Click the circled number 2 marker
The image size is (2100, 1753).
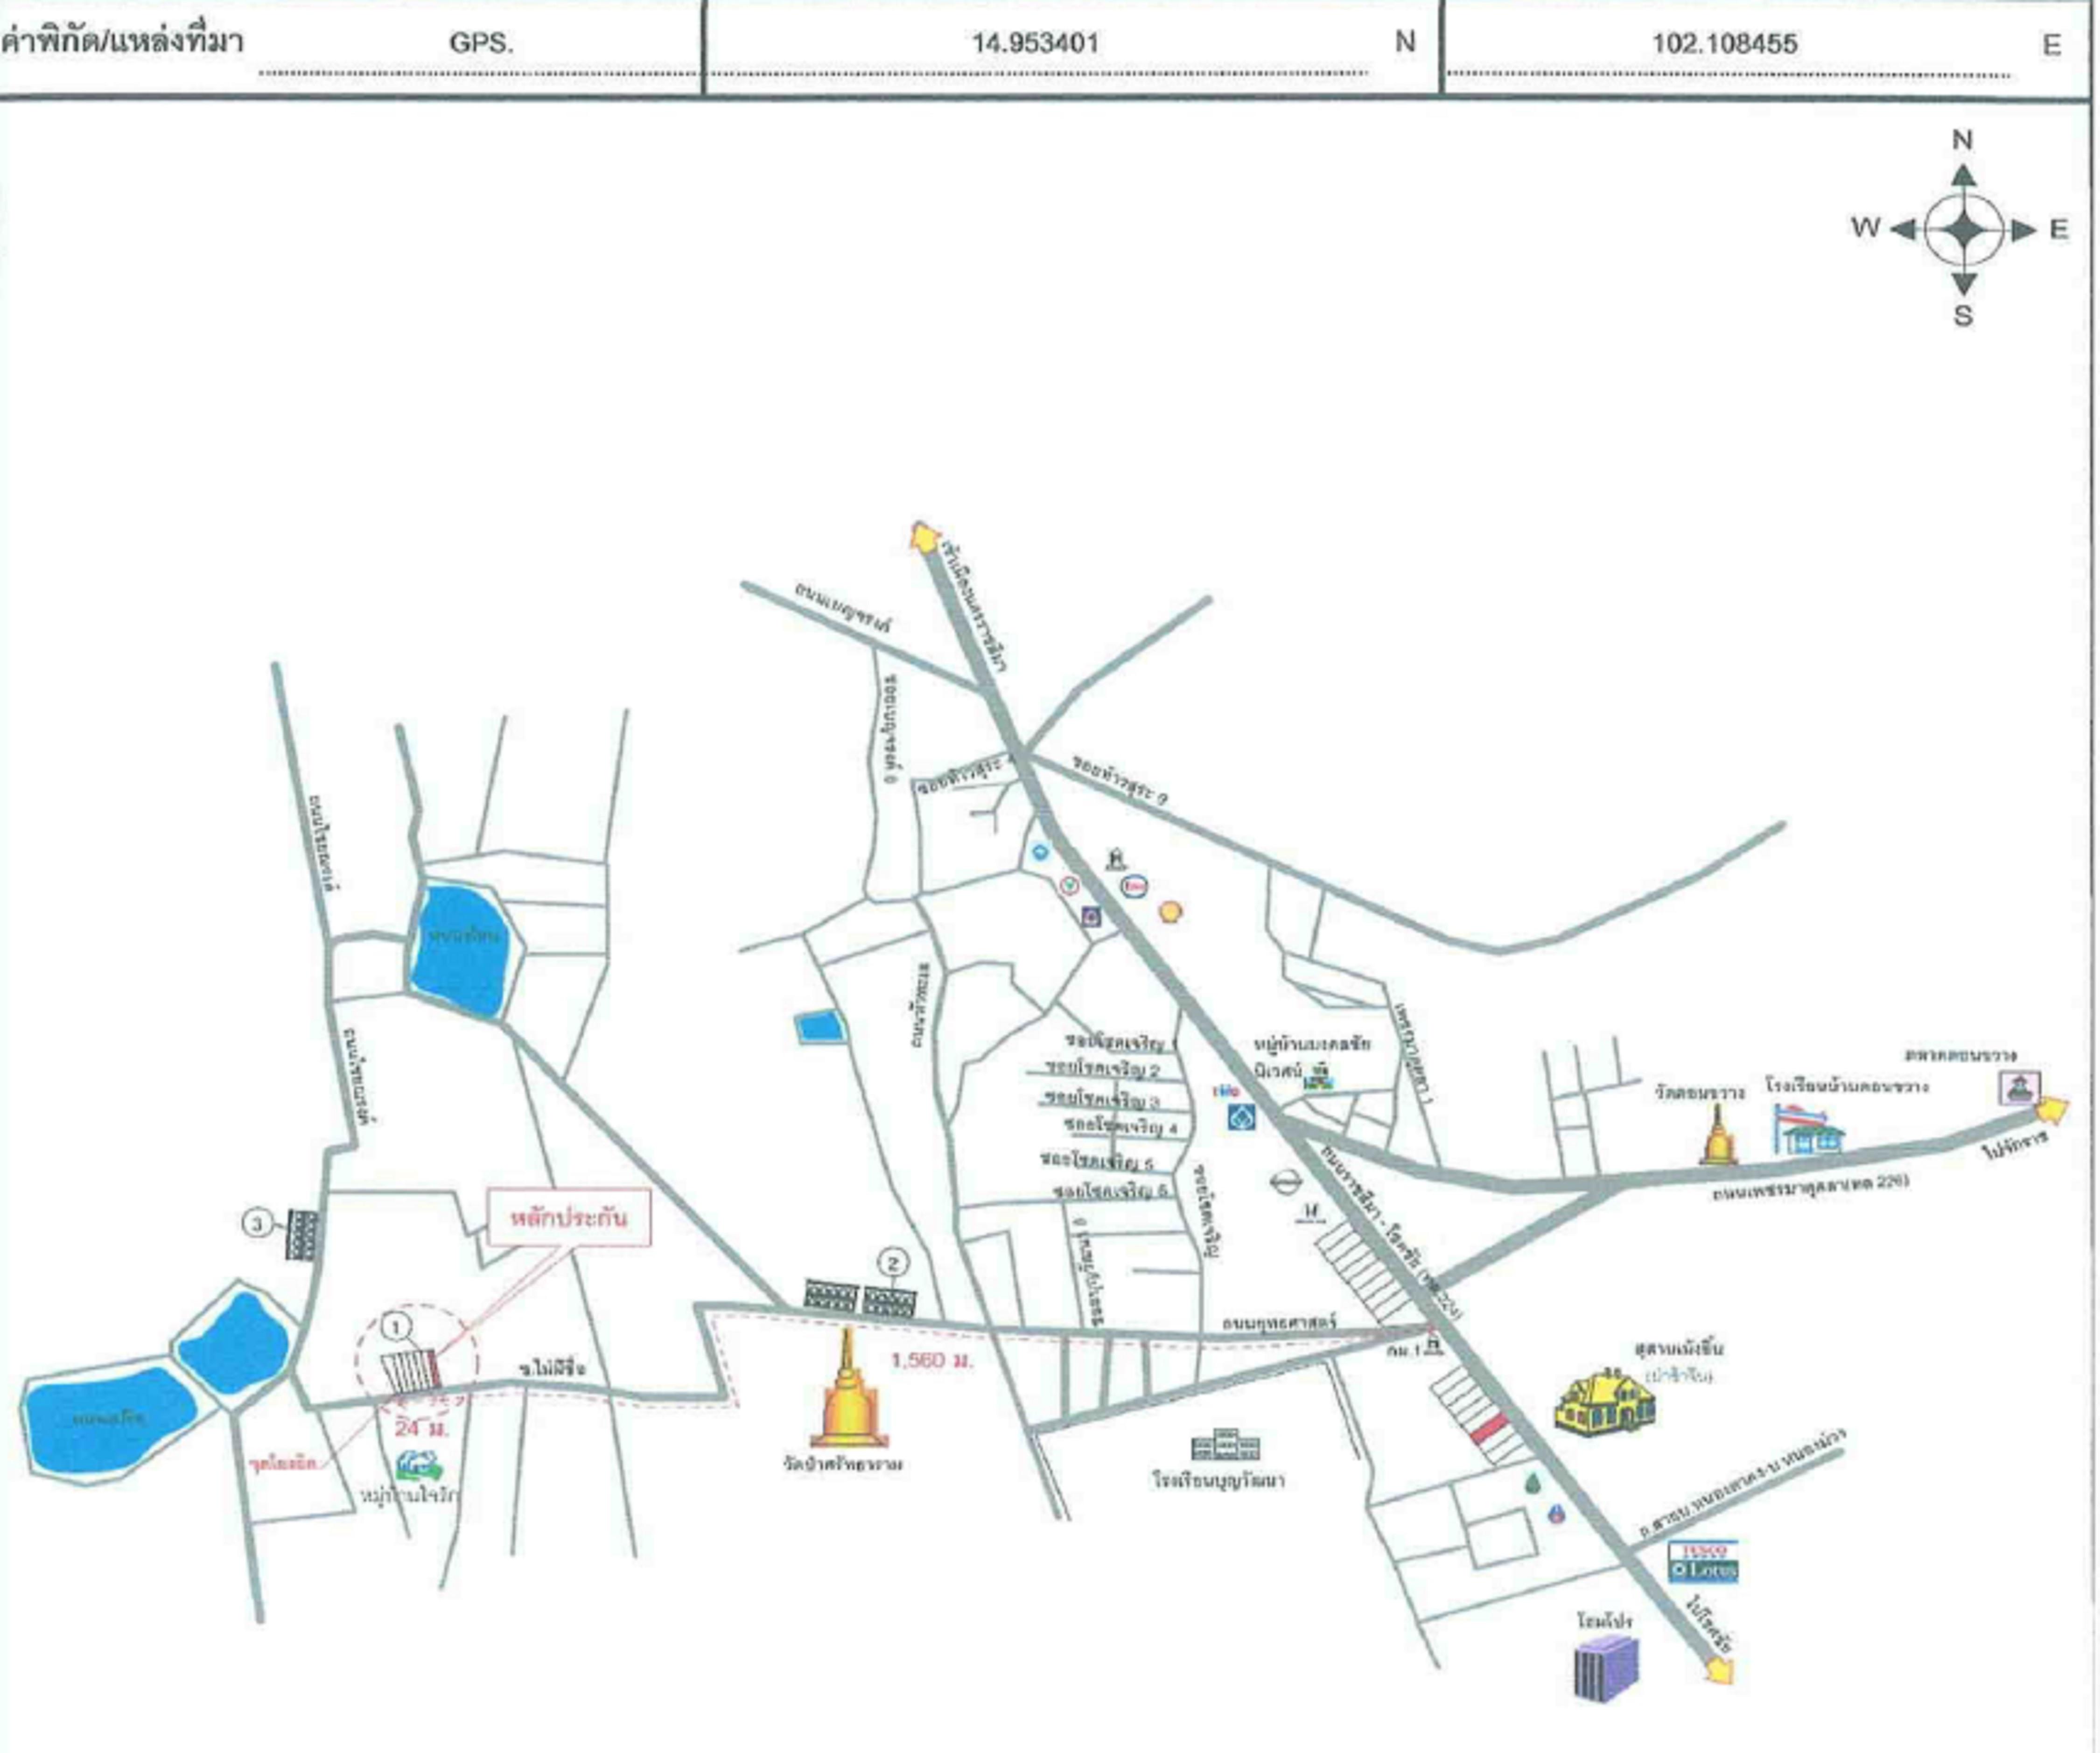click(x=893, y=1263)
